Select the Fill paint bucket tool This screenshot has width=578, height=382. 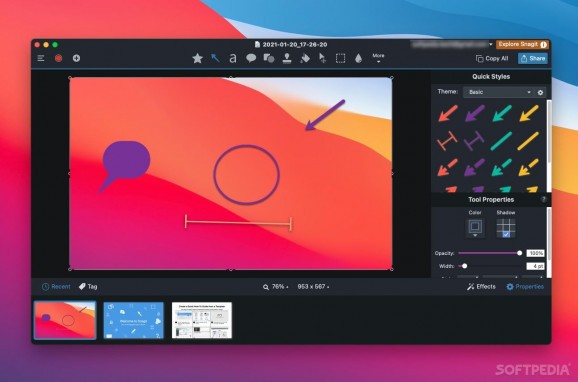[x=305, y=58]
